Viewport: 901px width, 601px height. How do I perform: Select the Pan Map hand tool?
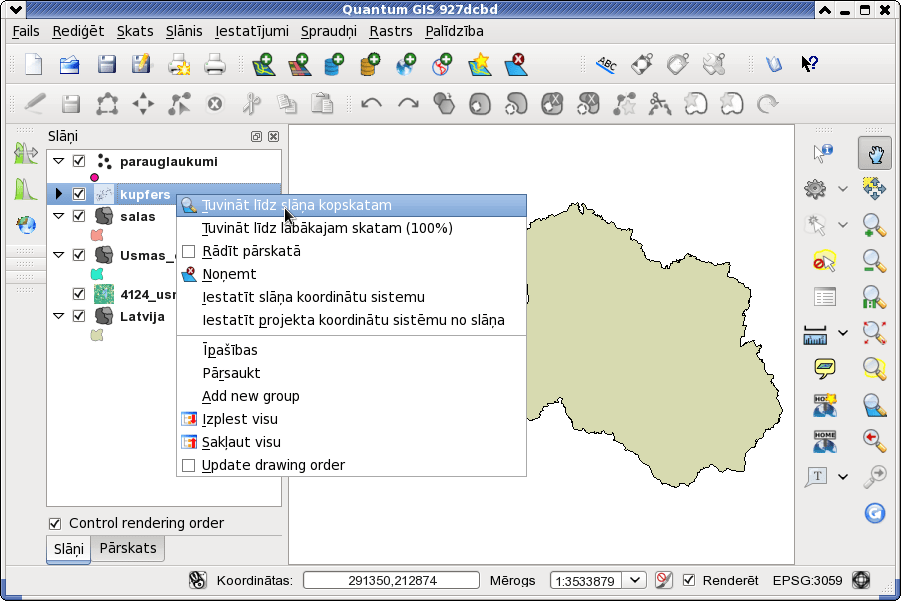pos(875,153)
